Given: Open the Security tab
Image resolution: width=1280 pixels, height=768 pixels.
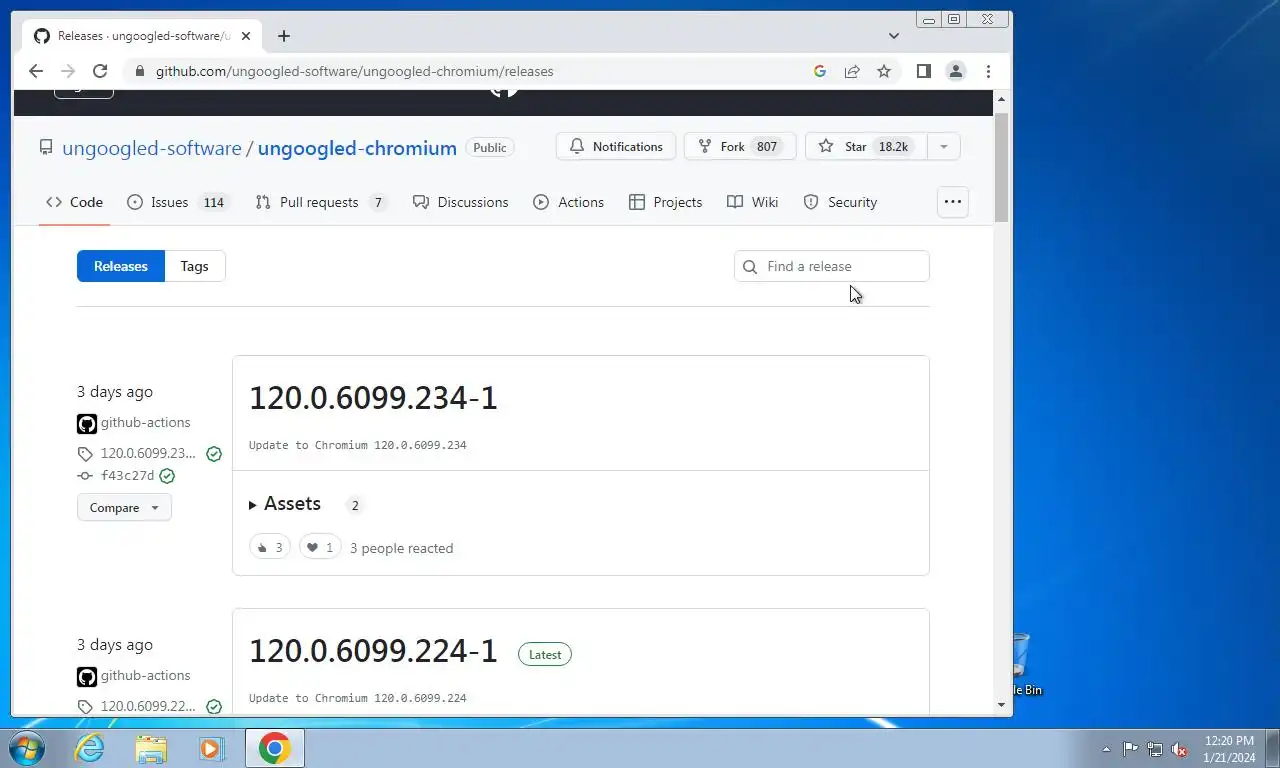Looking at the screenshot, I should [841, 202].
